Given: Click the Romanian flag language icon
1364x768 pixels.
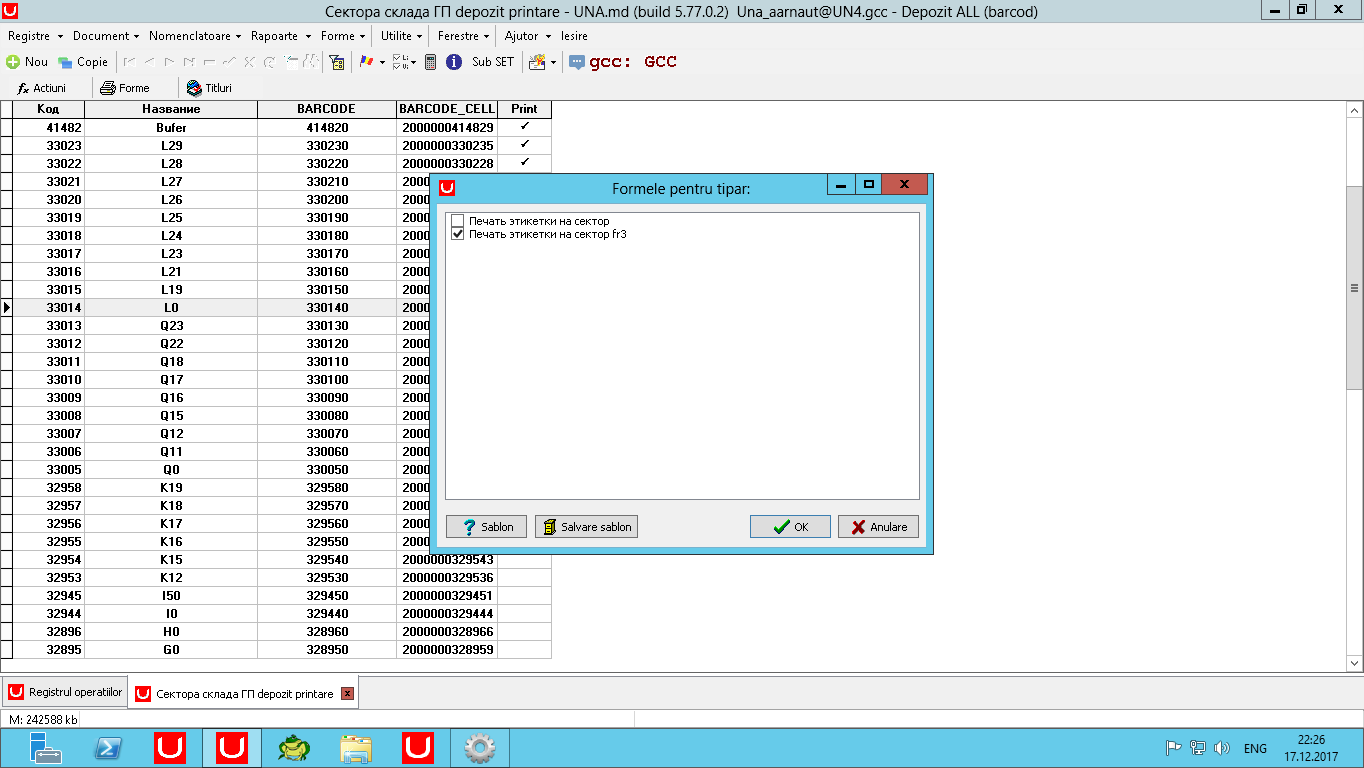Looking at the screenshot, I should (366, 62).
